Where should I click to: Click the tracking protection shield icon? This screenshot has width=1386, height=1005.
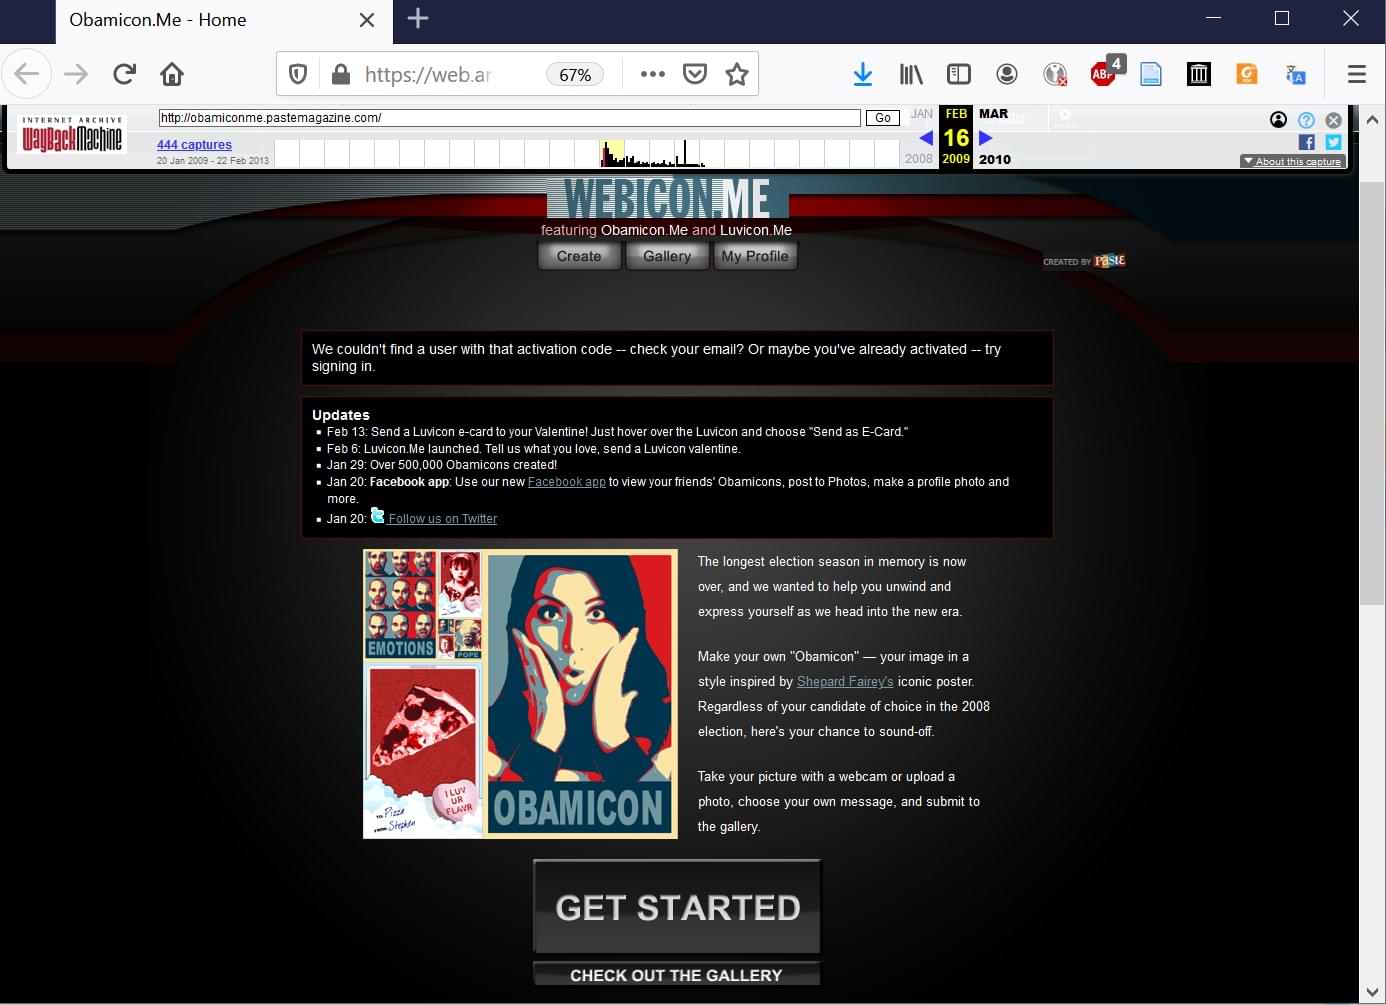298,74
